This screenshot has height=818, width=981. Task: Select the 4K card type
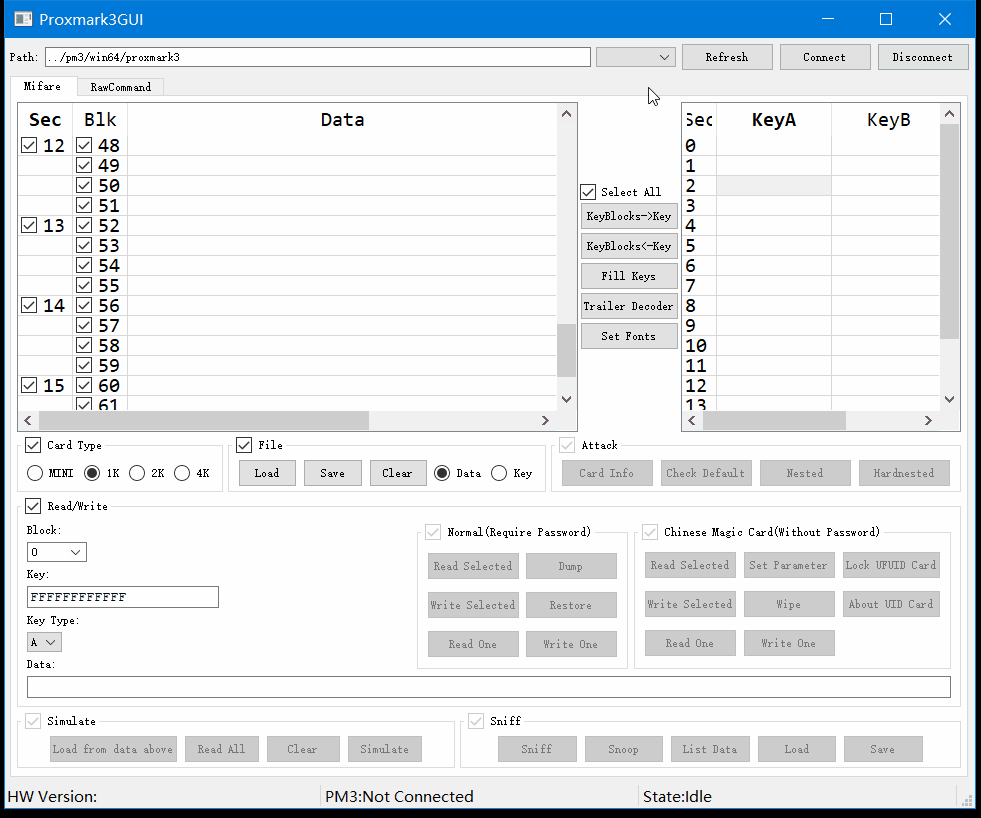183,473
